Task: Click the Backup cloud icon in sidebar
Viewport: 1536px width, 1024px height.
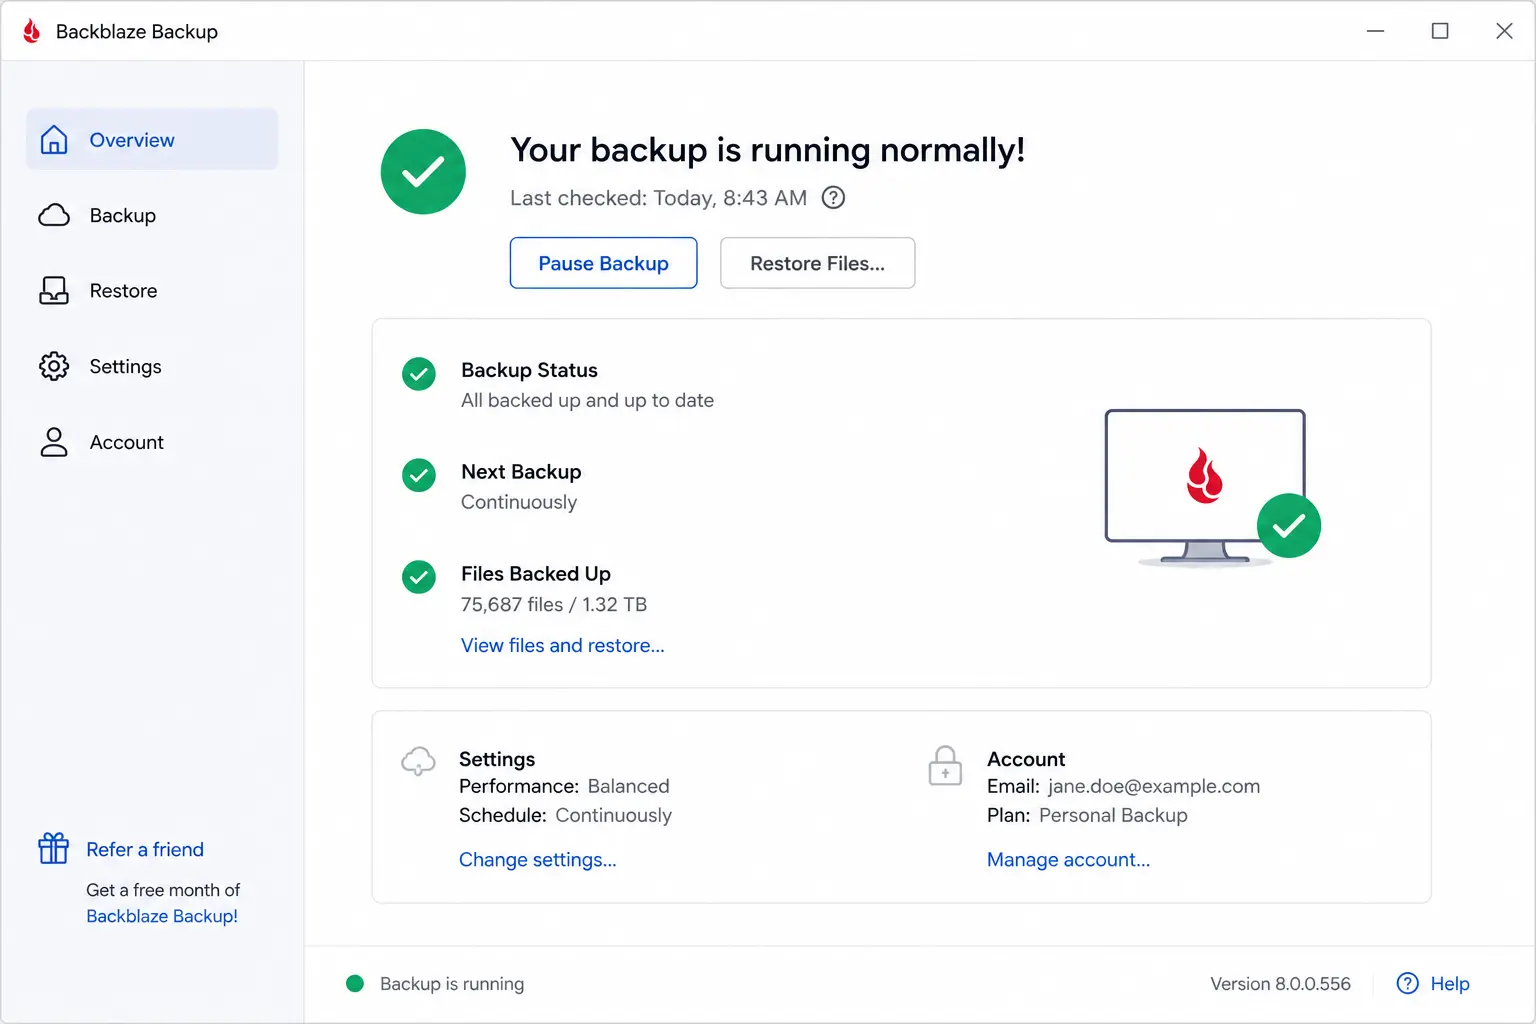Action: 54,215
